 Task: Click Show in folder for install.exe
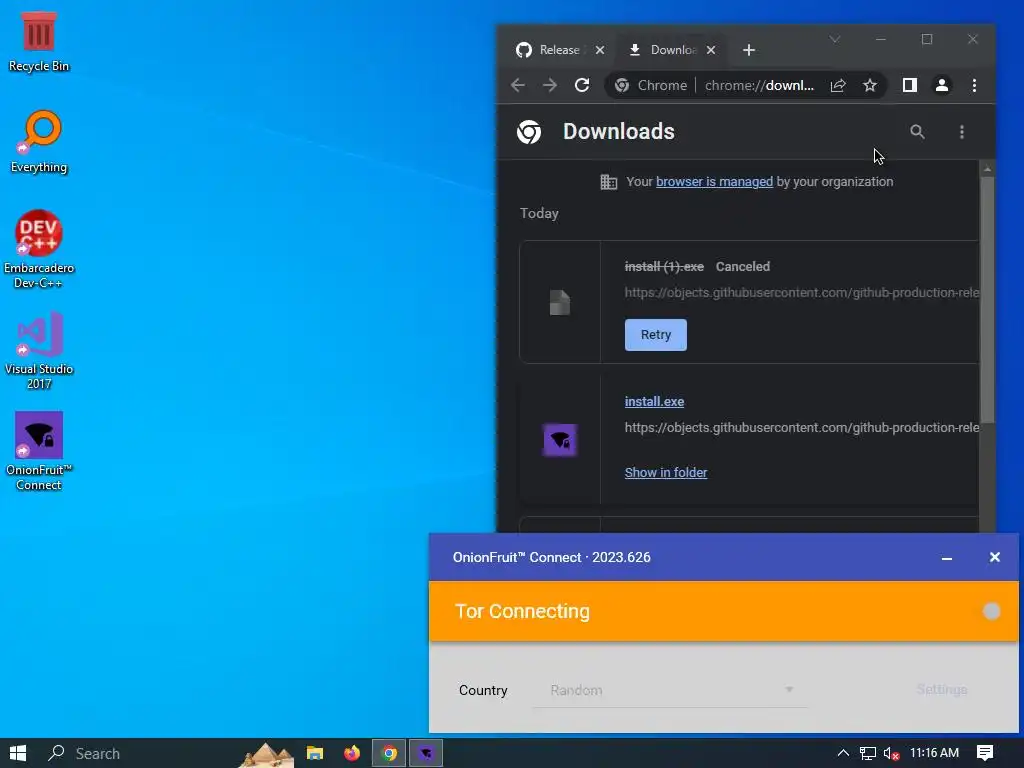tap(665, 473)
